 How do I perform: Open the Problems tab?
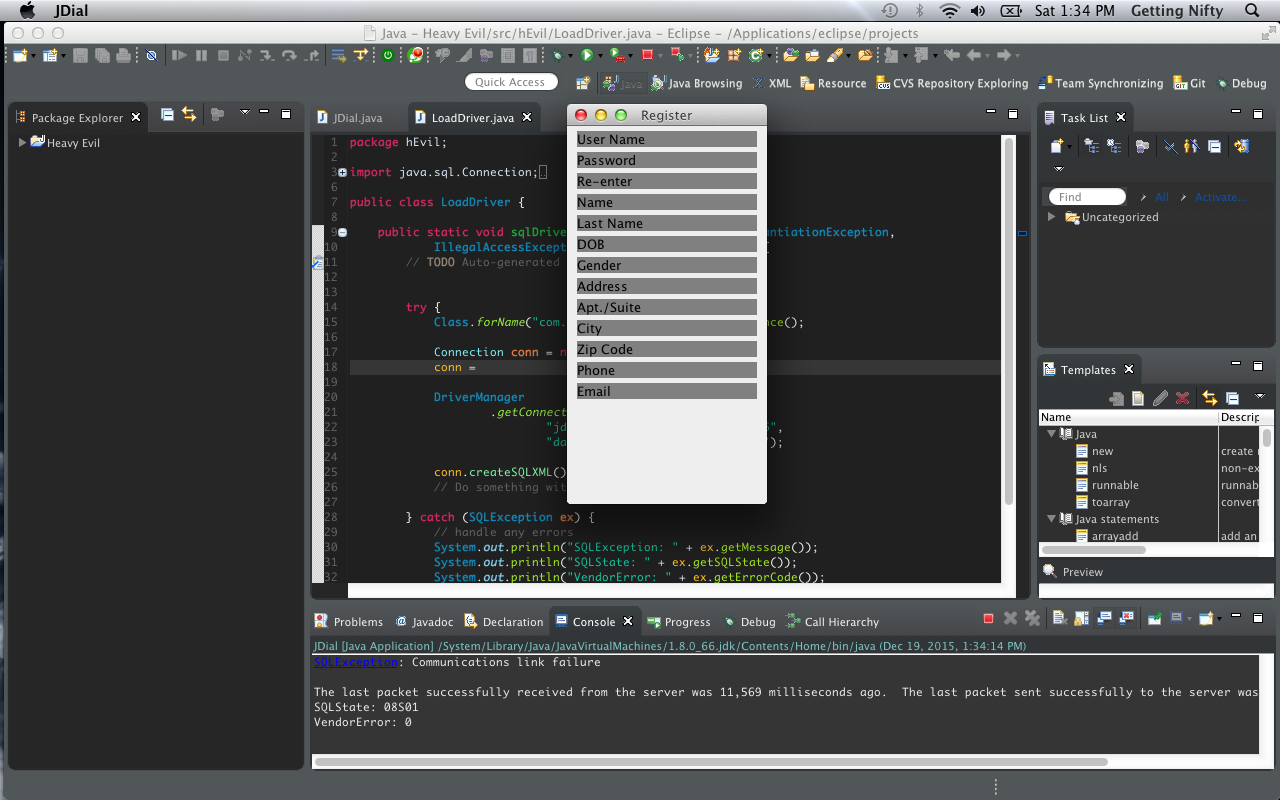click(x=349, y=621)
